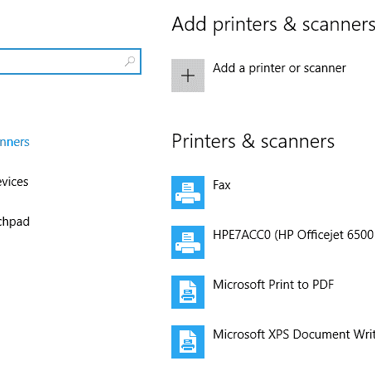375x366 pixels.
Task: Click the Add a printer or scanner label
Action: pyautogui.click(x=279, y=68)
